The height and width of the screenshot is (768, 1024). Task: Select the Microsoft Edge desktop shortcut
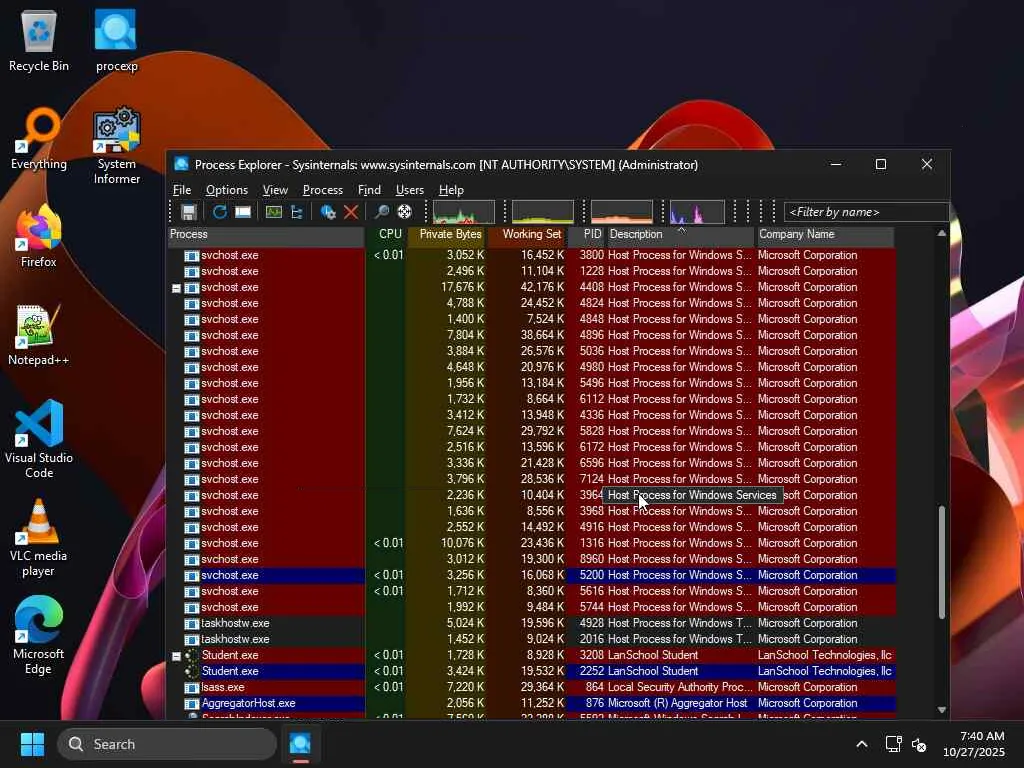pyautogui.click(x=39, y=635)
